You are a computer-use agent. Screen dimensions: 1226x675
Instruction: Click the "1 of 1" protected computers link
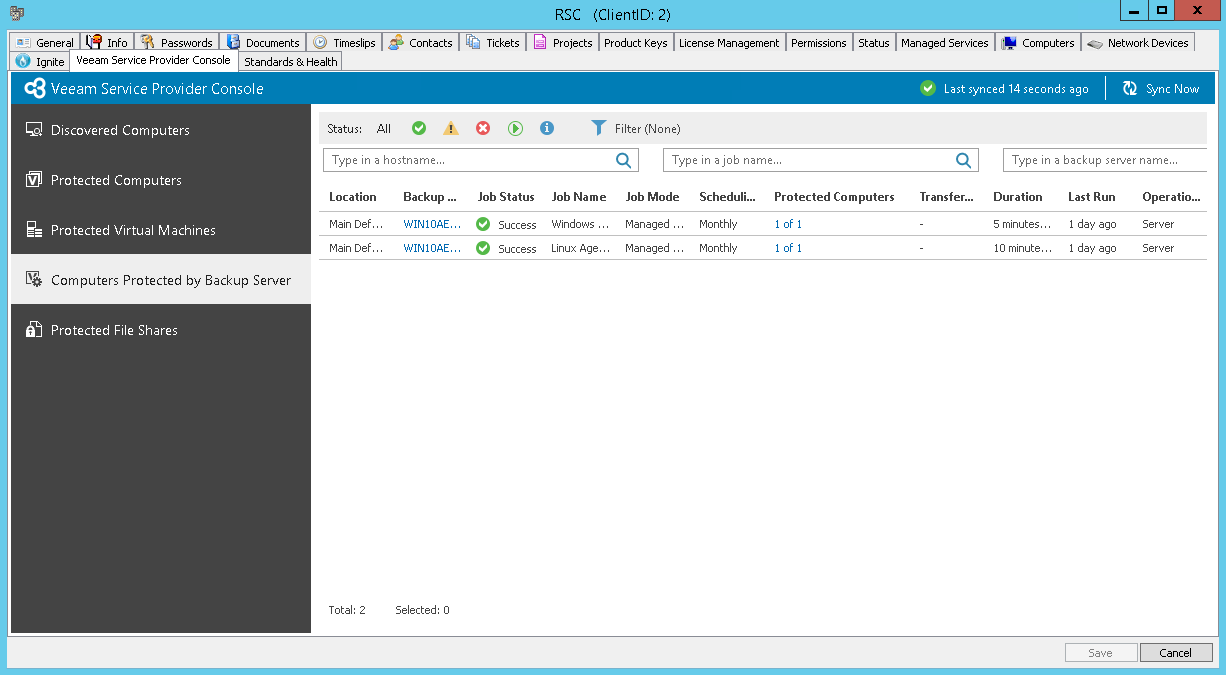pos(787,224)
